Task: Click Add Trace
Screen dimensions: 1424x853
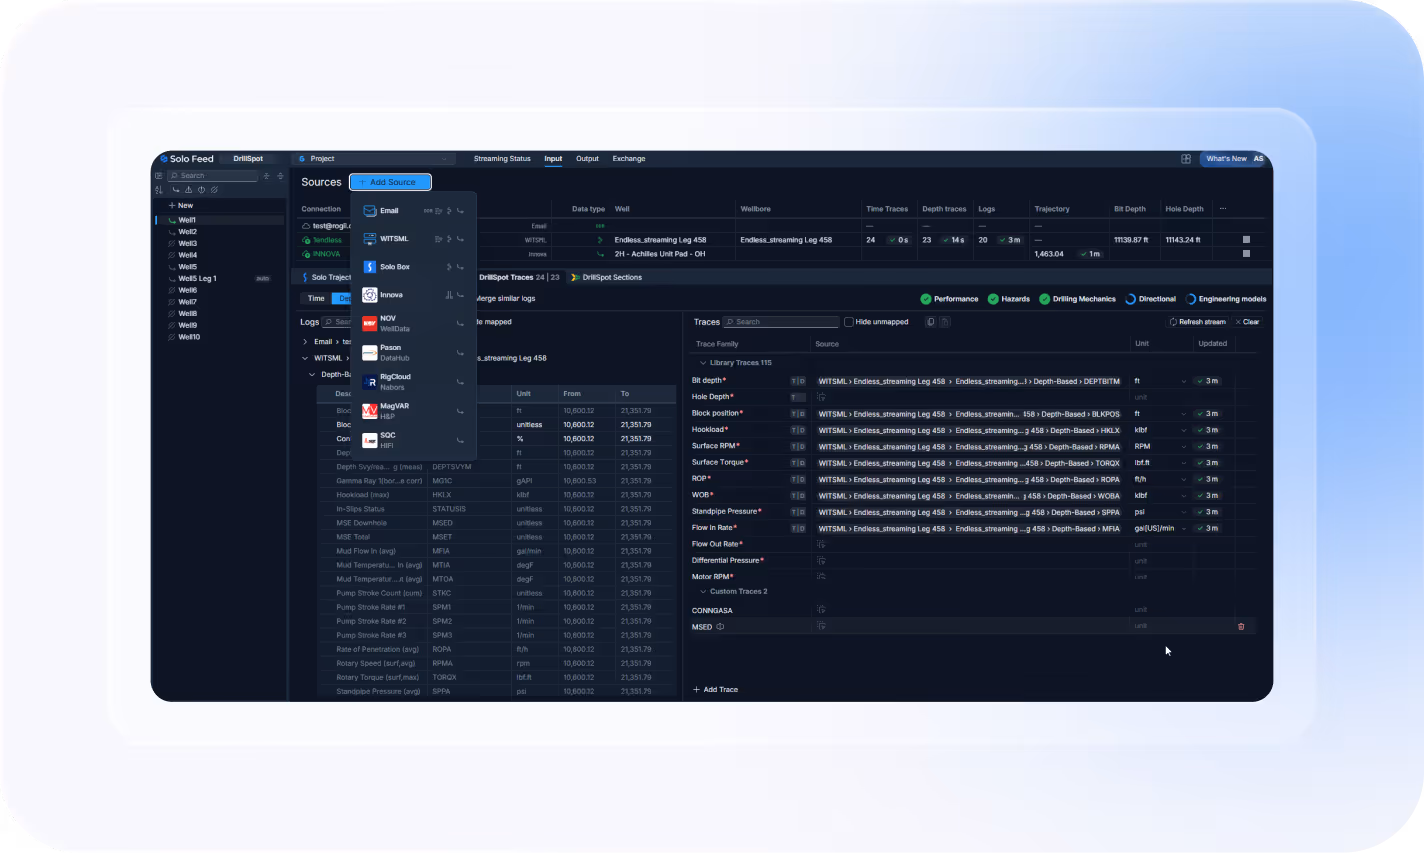Action: tap(716, 690)
